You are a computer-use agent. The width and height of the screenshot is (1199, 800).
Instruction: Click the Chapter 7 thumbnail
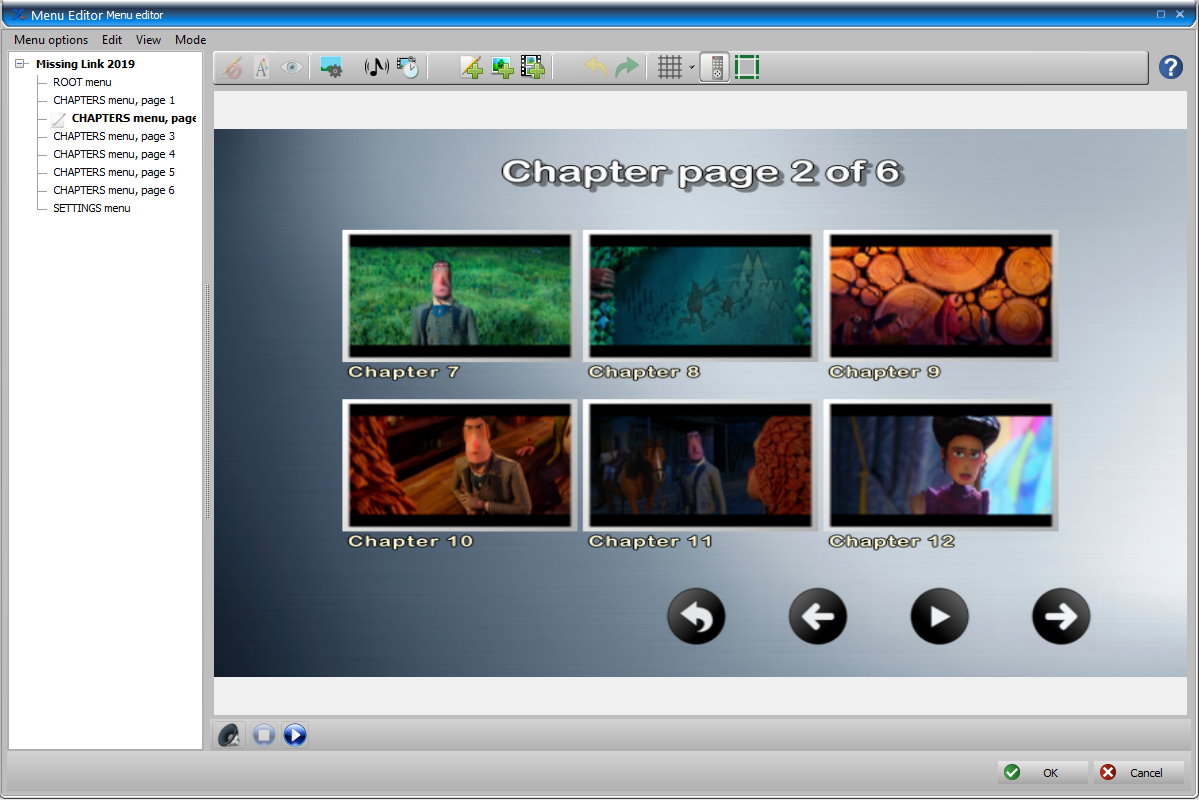point(460,295)
